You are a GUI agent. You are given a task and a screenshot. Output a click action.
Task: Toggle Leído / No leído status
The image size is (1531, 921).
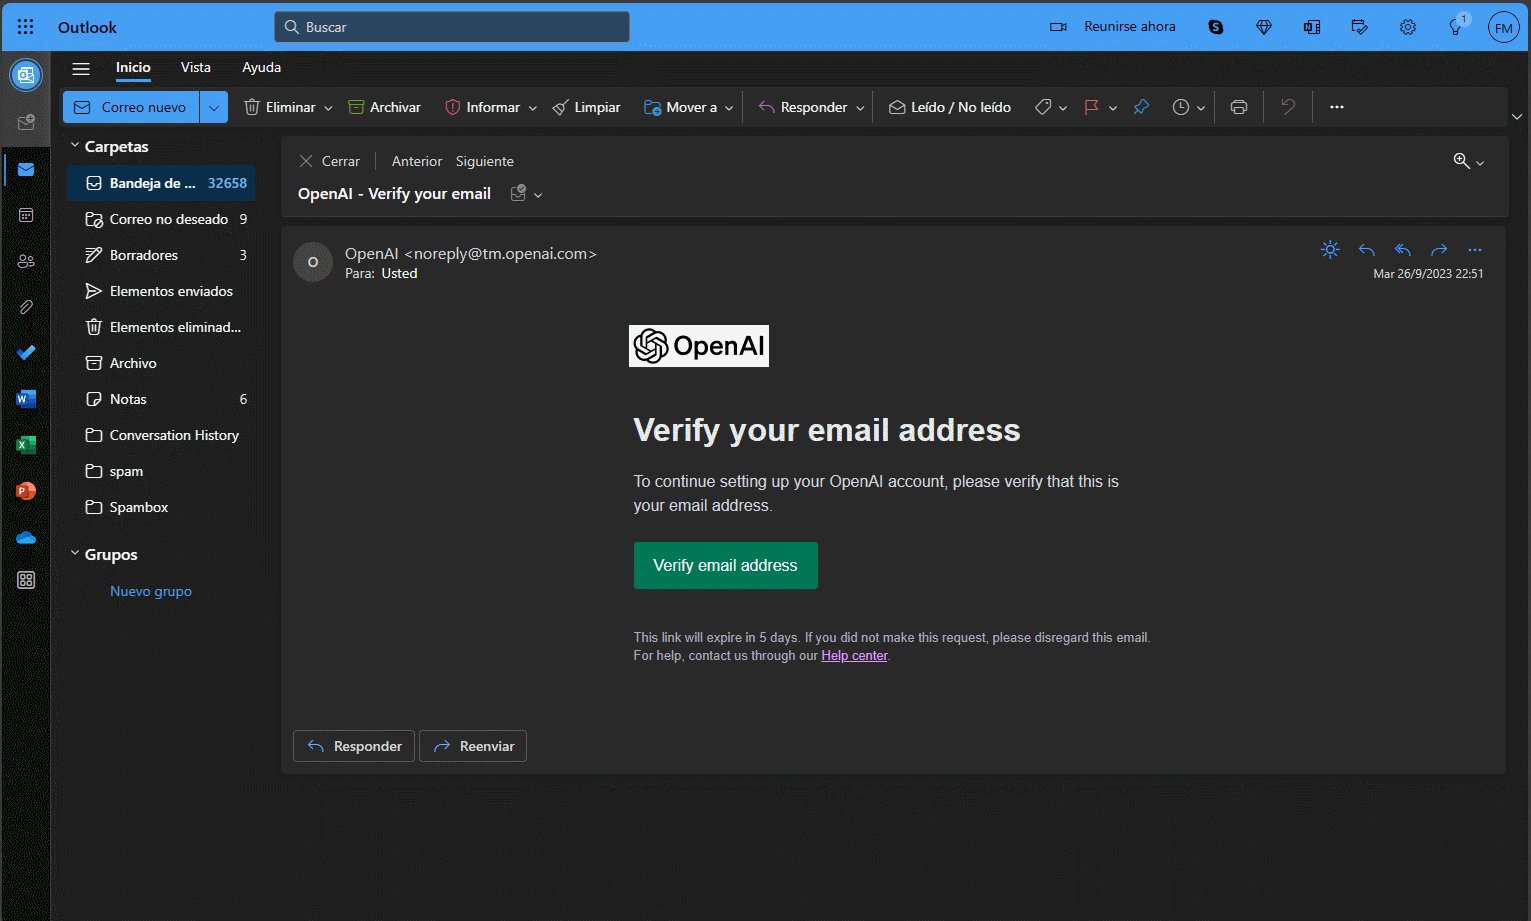950,107
